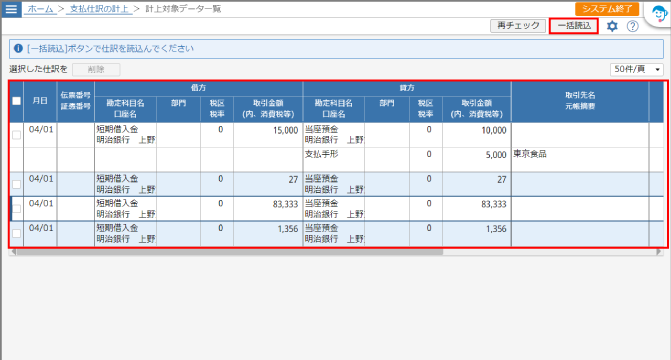
Task: Click the 再チェック button
Action: tap(518, 26)
